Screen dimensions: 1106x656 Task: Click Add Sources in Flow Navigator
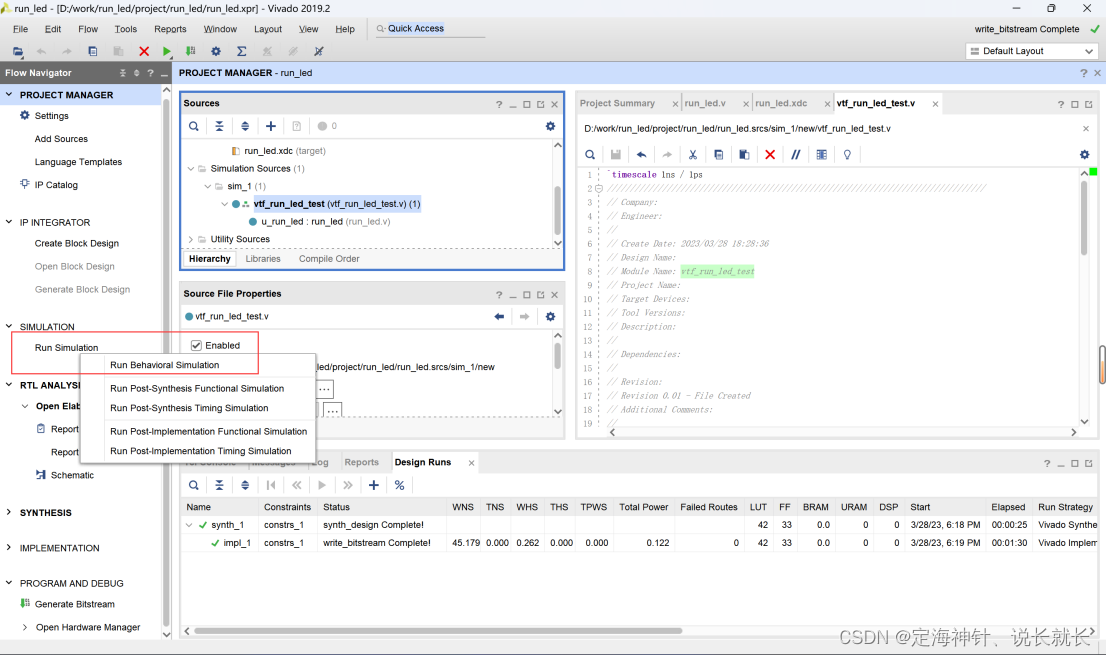(x=61, y=139)
